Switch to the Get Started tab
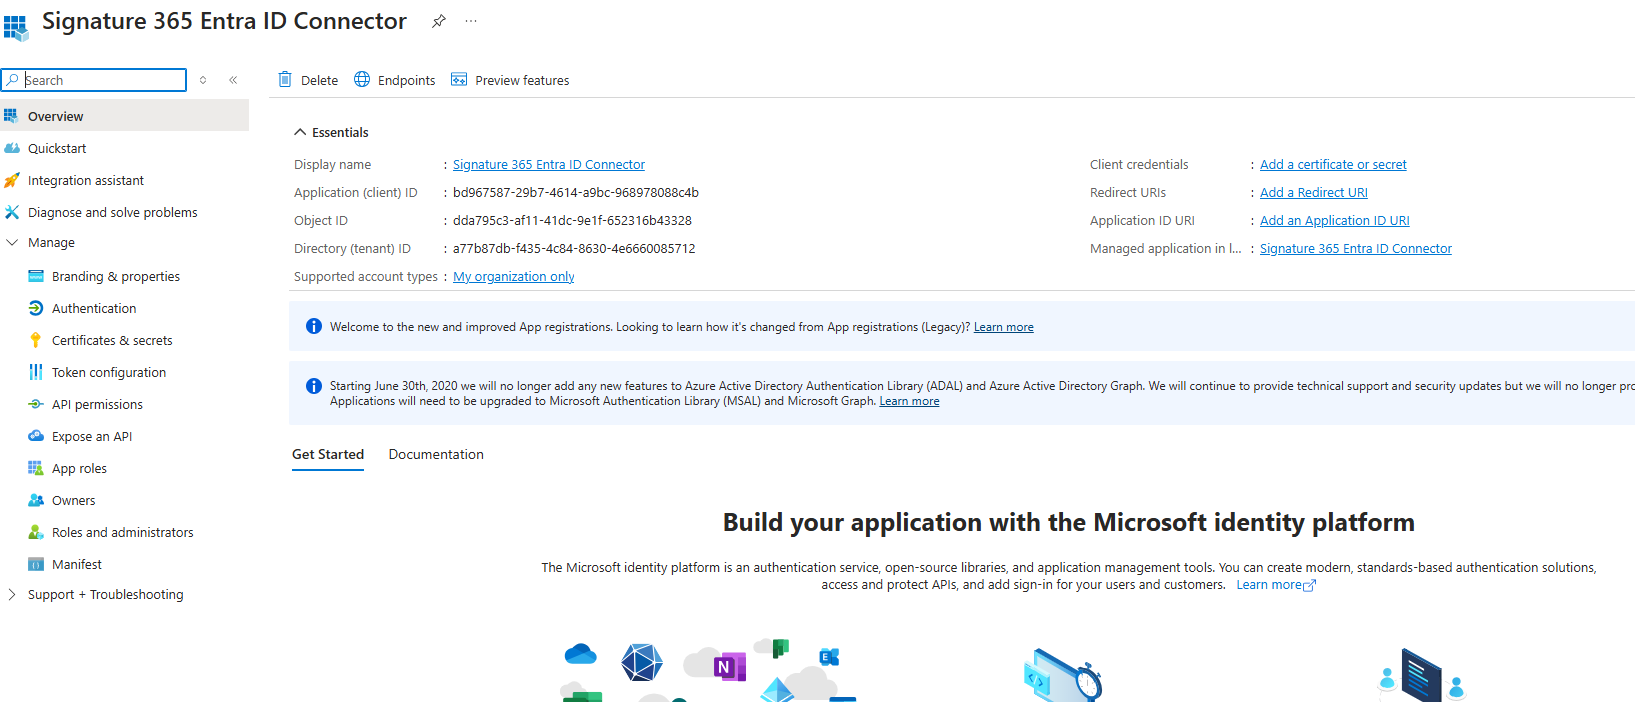1635x702 pixels. (x=328, y=454)
